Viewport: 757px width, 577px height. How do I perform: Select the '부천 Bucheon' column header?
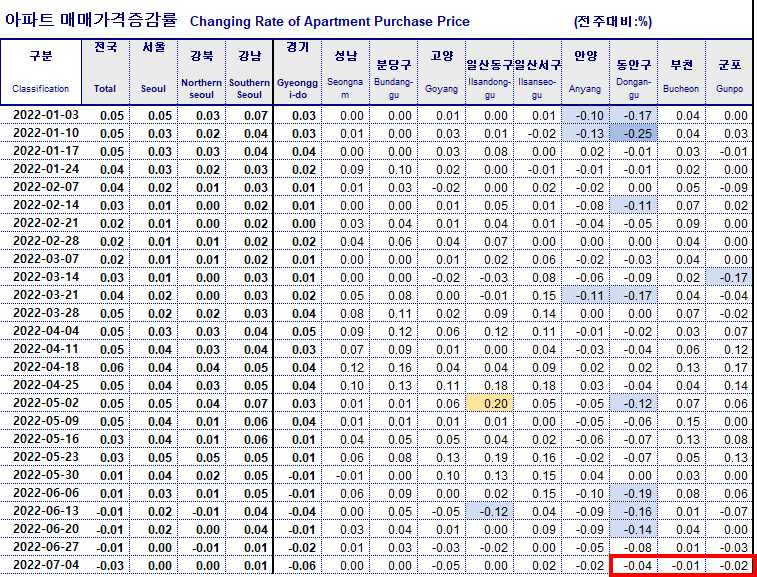click(x=681, y=72)
